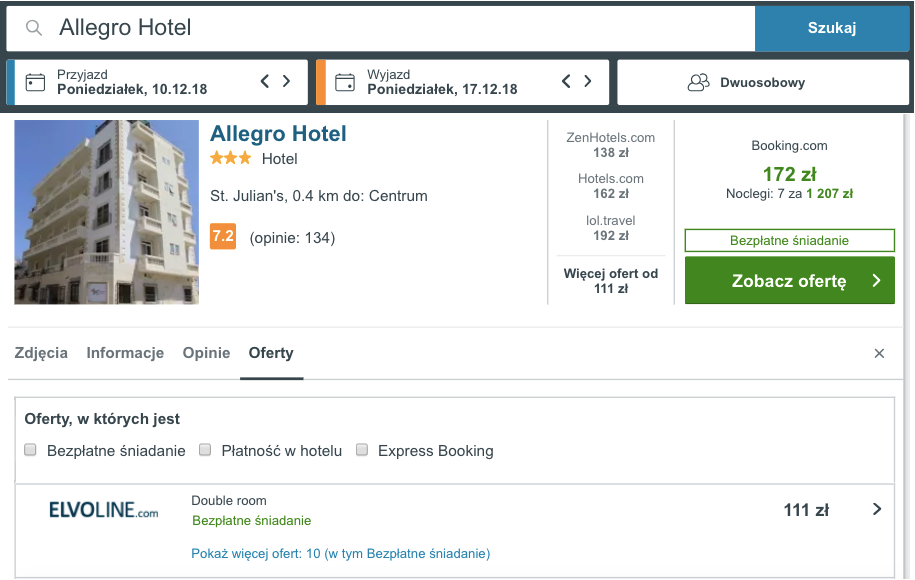Open the departure date calendar icon
This screenshot has width=915, height=580.
[344, 82]
